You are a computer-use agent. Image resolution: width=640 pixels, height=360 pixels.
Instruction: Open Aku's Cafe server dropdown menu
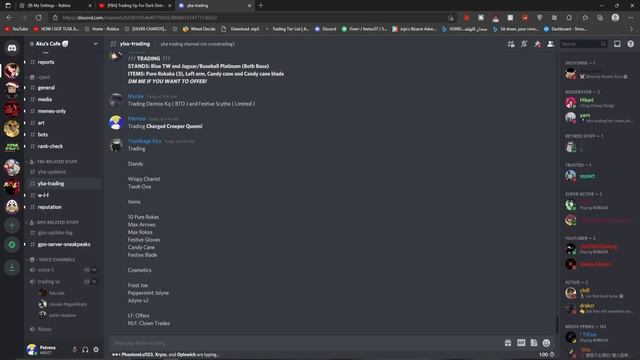(64, 44)
